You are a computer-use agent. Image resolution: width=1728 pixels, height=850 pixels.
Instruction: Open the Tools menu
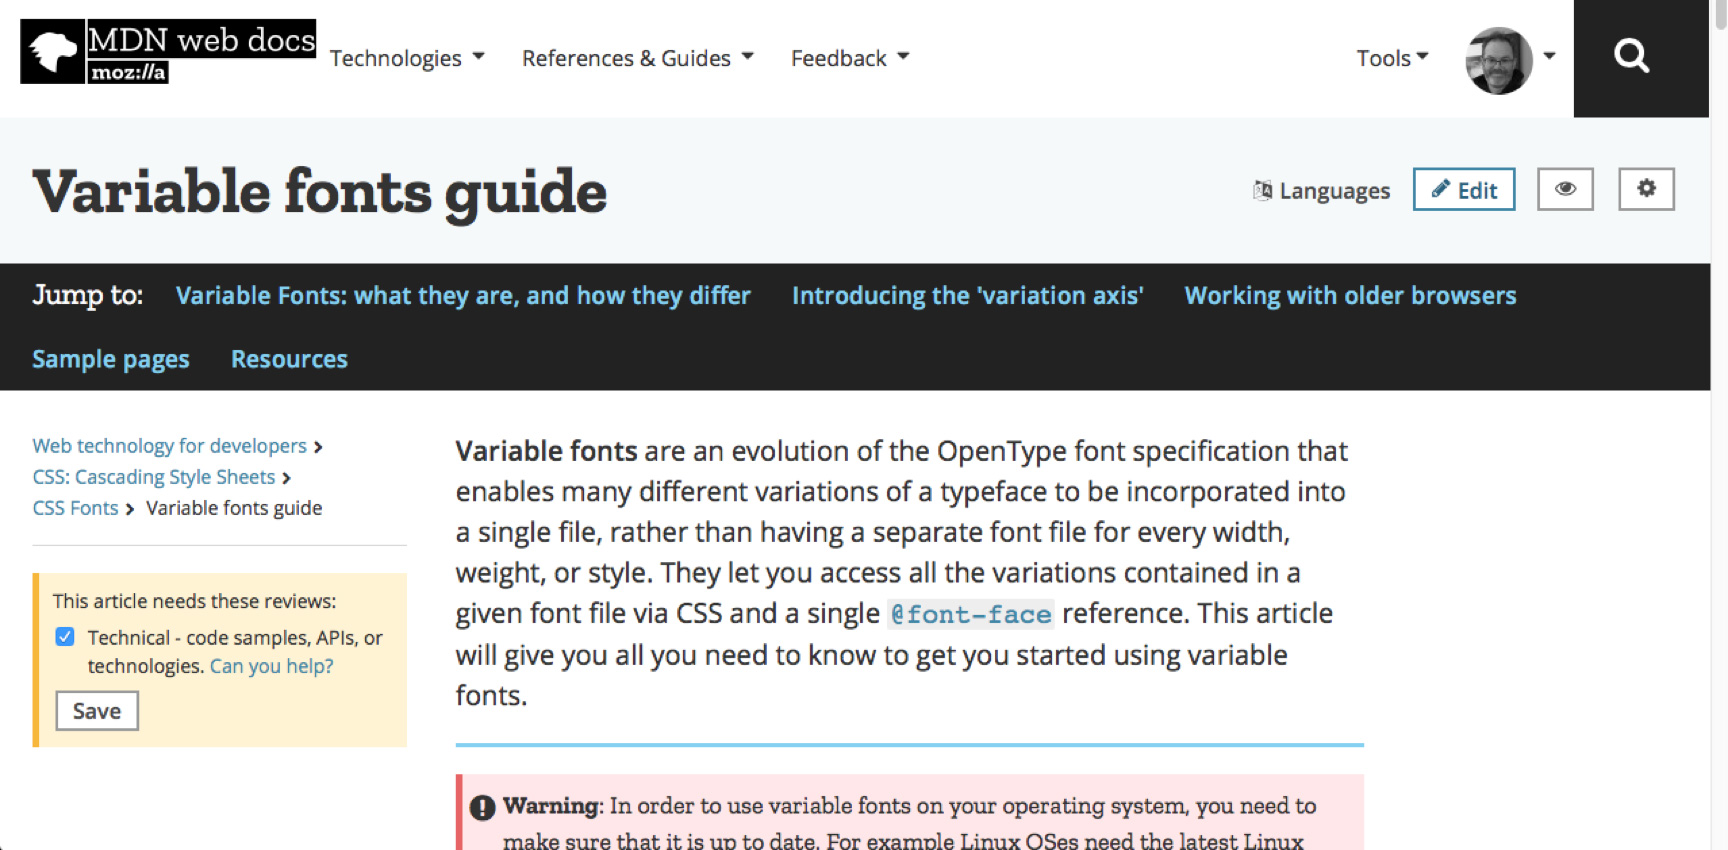1391,58
